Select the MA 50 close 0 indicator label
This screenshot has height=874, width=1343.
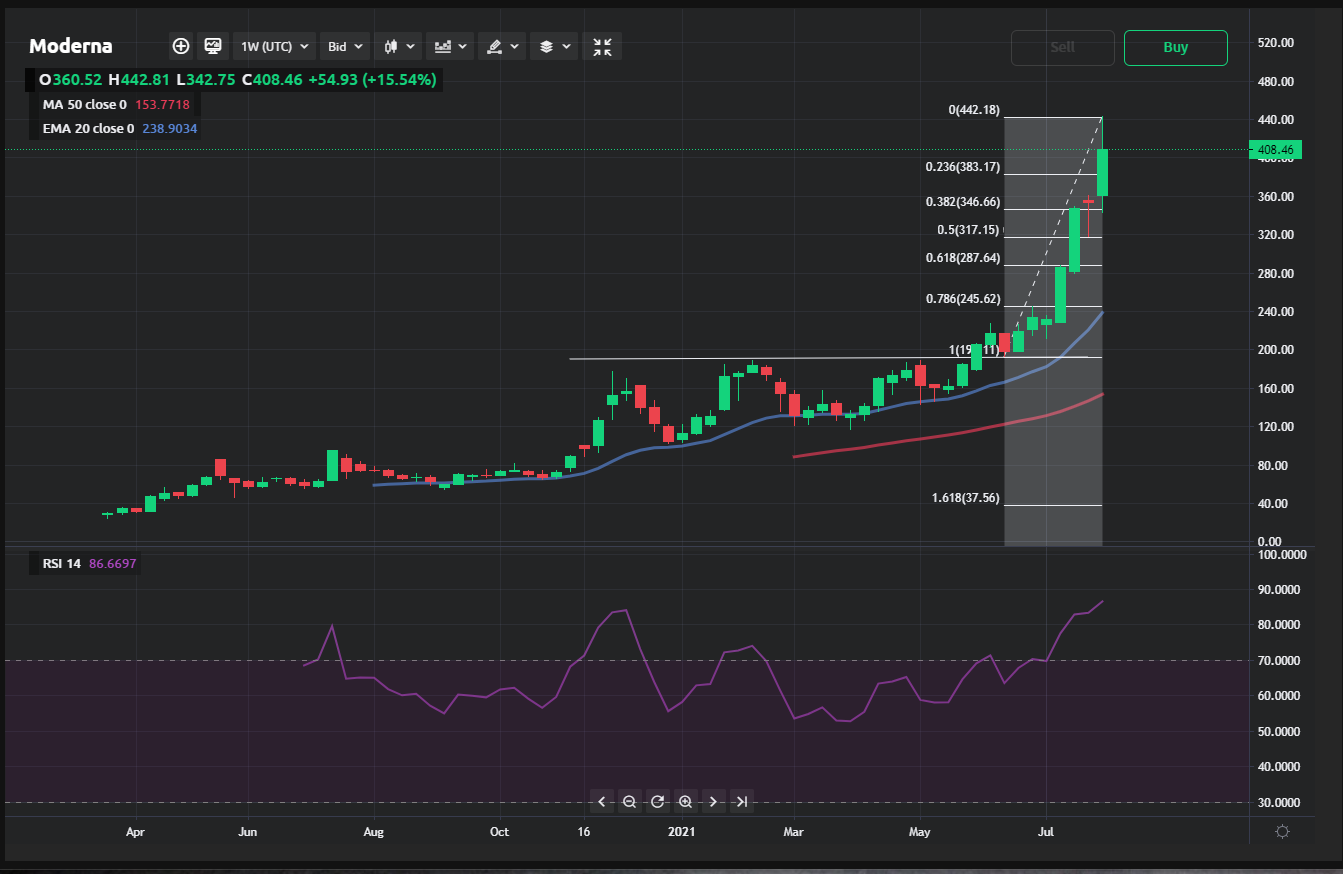[85, 104]
